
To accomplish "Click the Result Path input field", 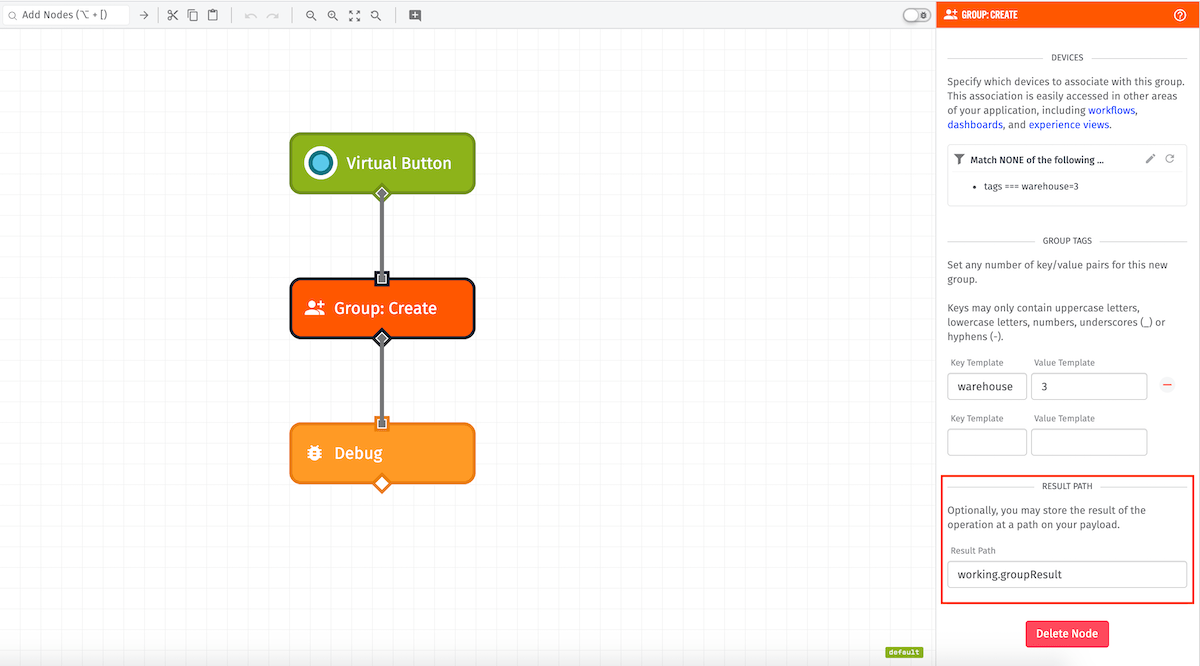I will [x=1067, y=574].
